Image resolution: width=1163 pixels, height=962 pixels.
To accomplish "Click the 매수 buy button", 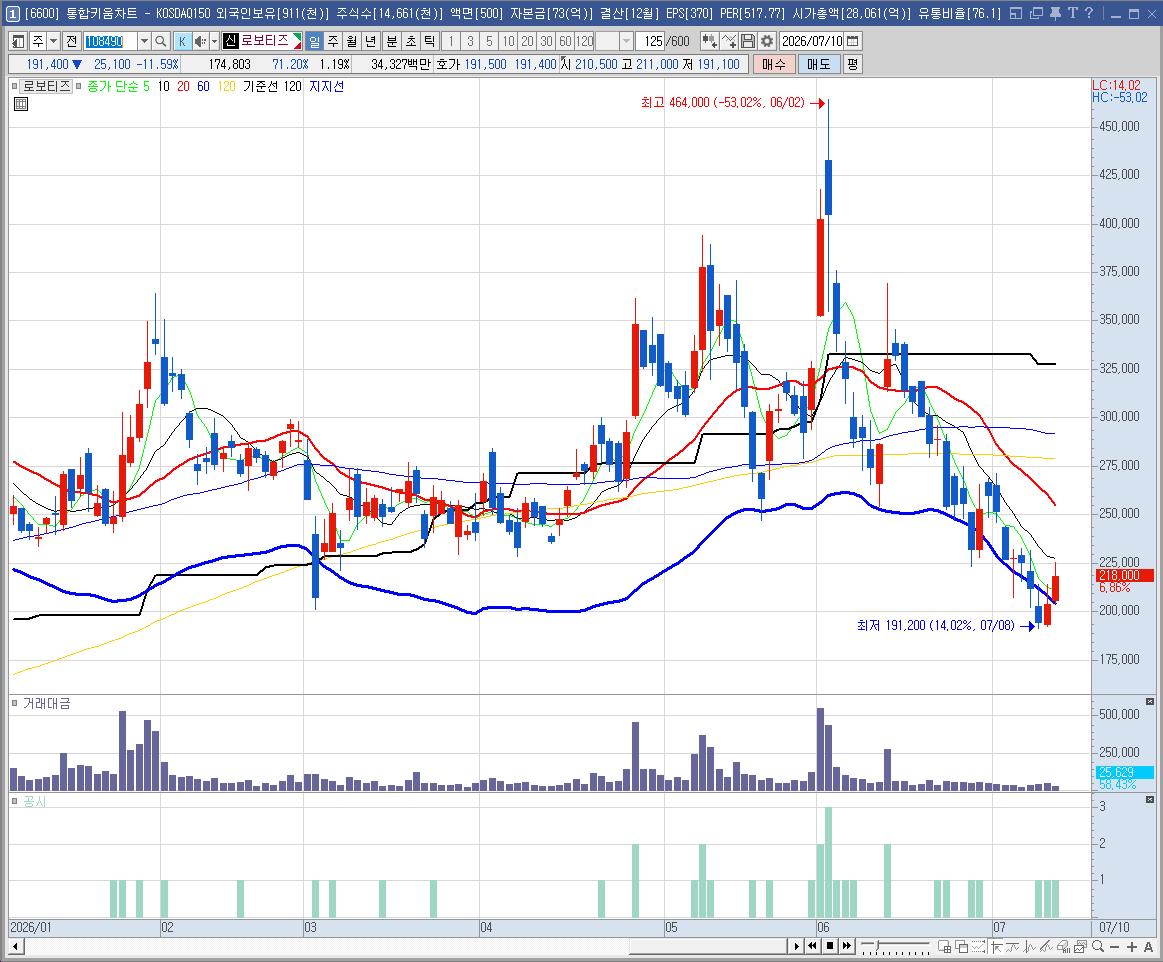I will coord(773,65).
